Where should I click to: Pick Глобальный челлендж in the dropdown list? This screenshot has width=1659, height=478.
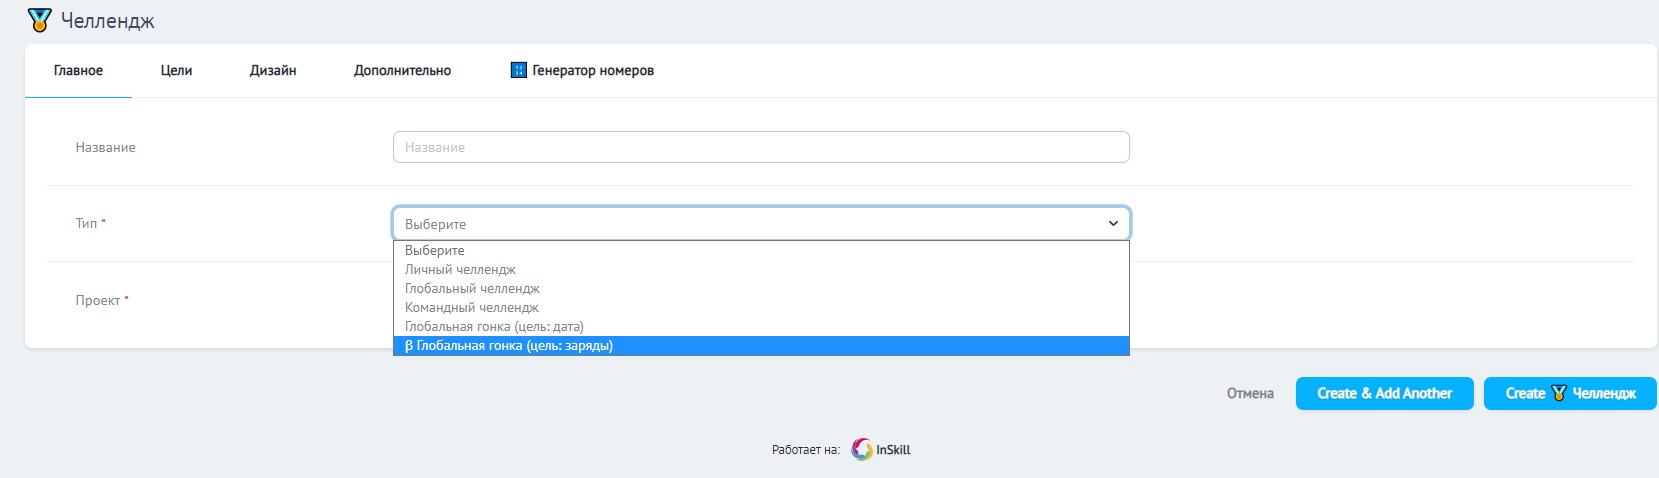click(472, 289)
